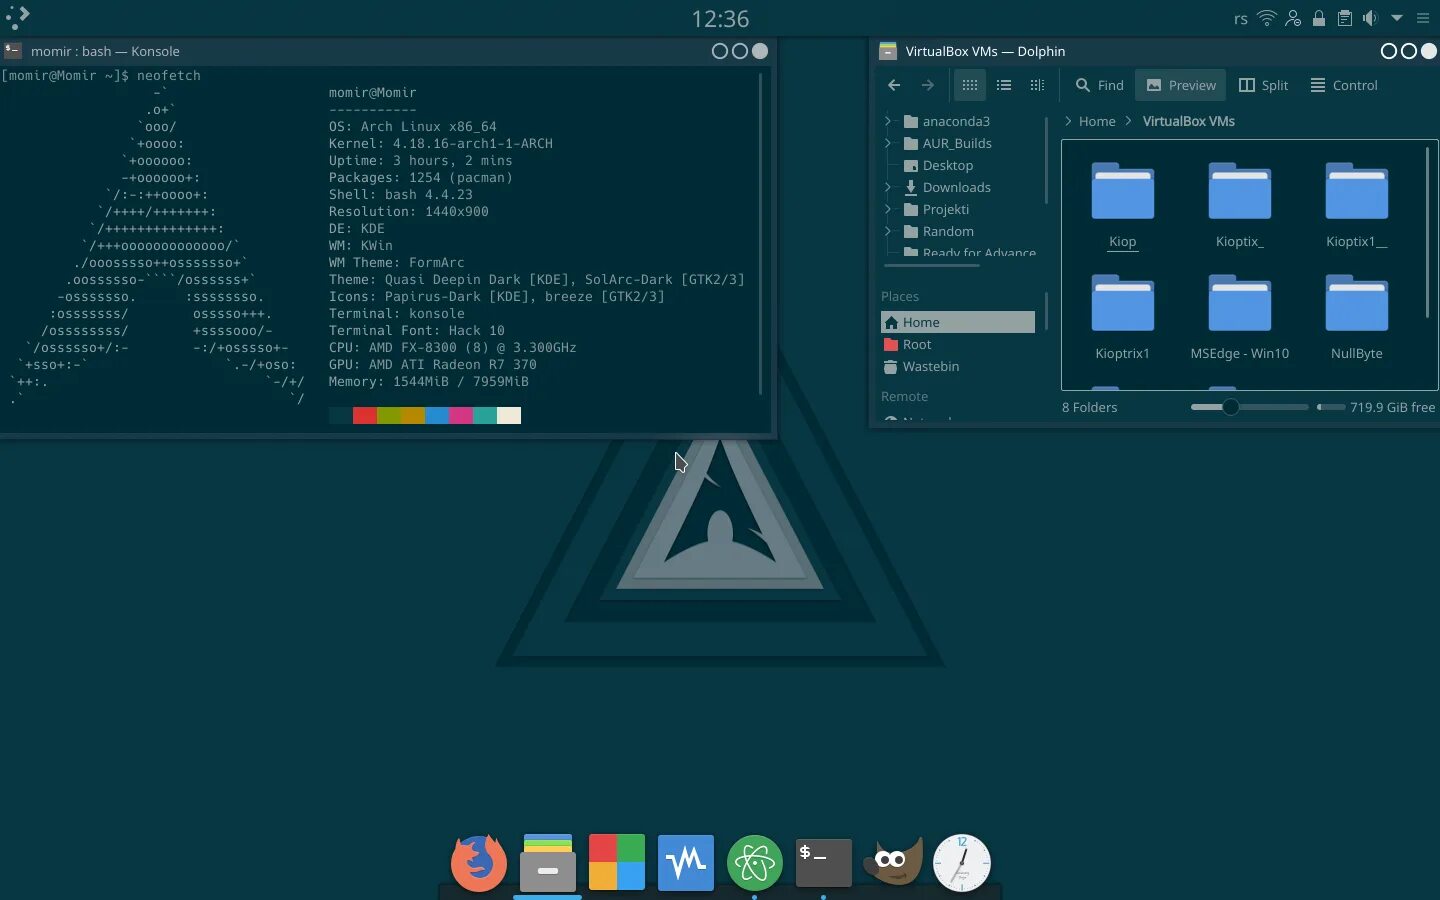Click the four-color squares dock icon
This screenshot has width=1440, height=900.
click(x=616, y=862)
